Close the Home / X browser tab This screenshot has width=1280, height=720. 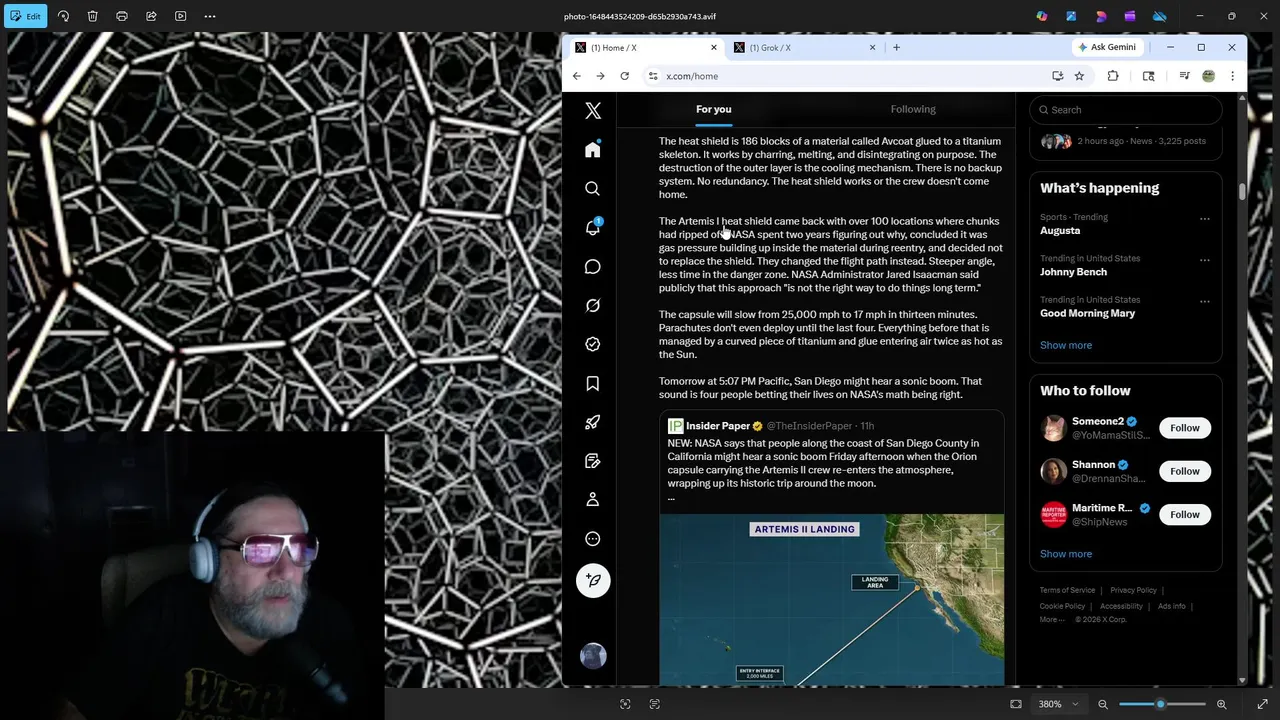(x=714, y=47)
